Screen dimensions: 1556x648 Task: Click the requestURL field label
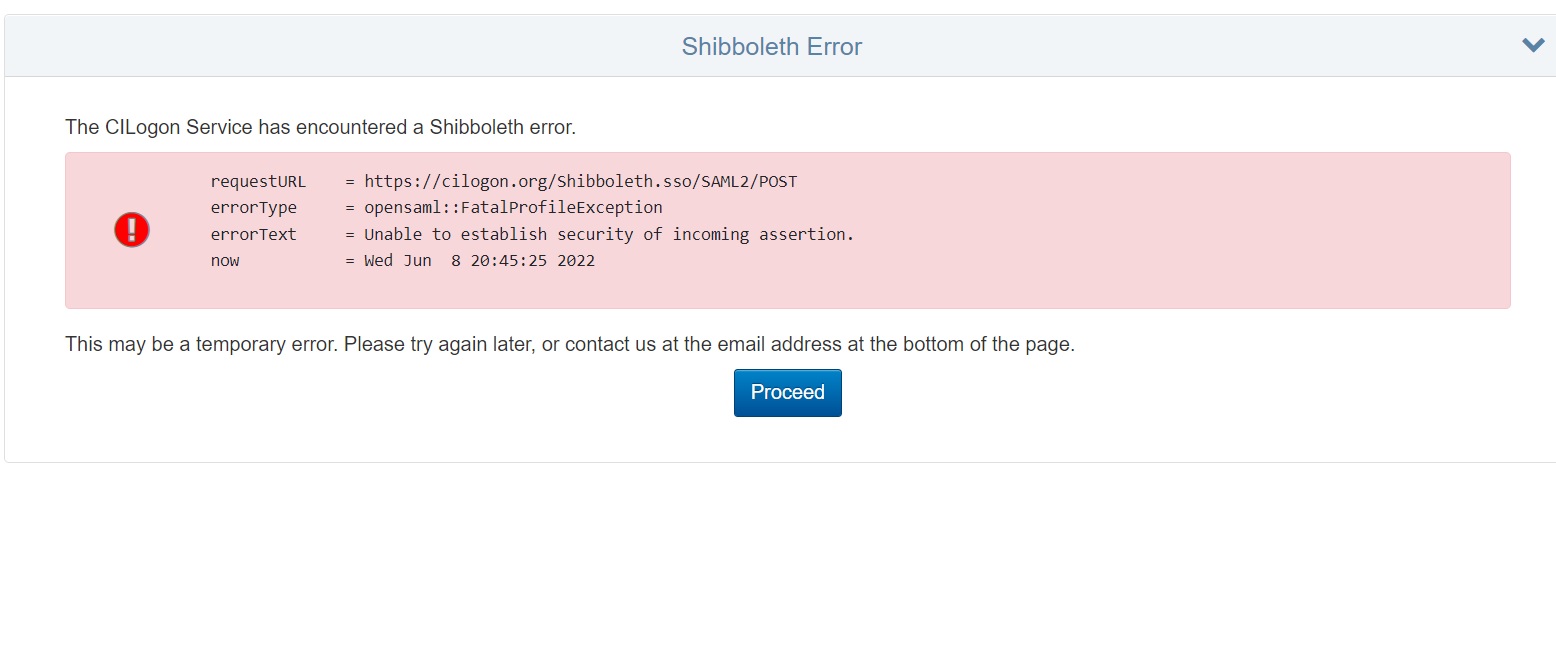point(258,182)
